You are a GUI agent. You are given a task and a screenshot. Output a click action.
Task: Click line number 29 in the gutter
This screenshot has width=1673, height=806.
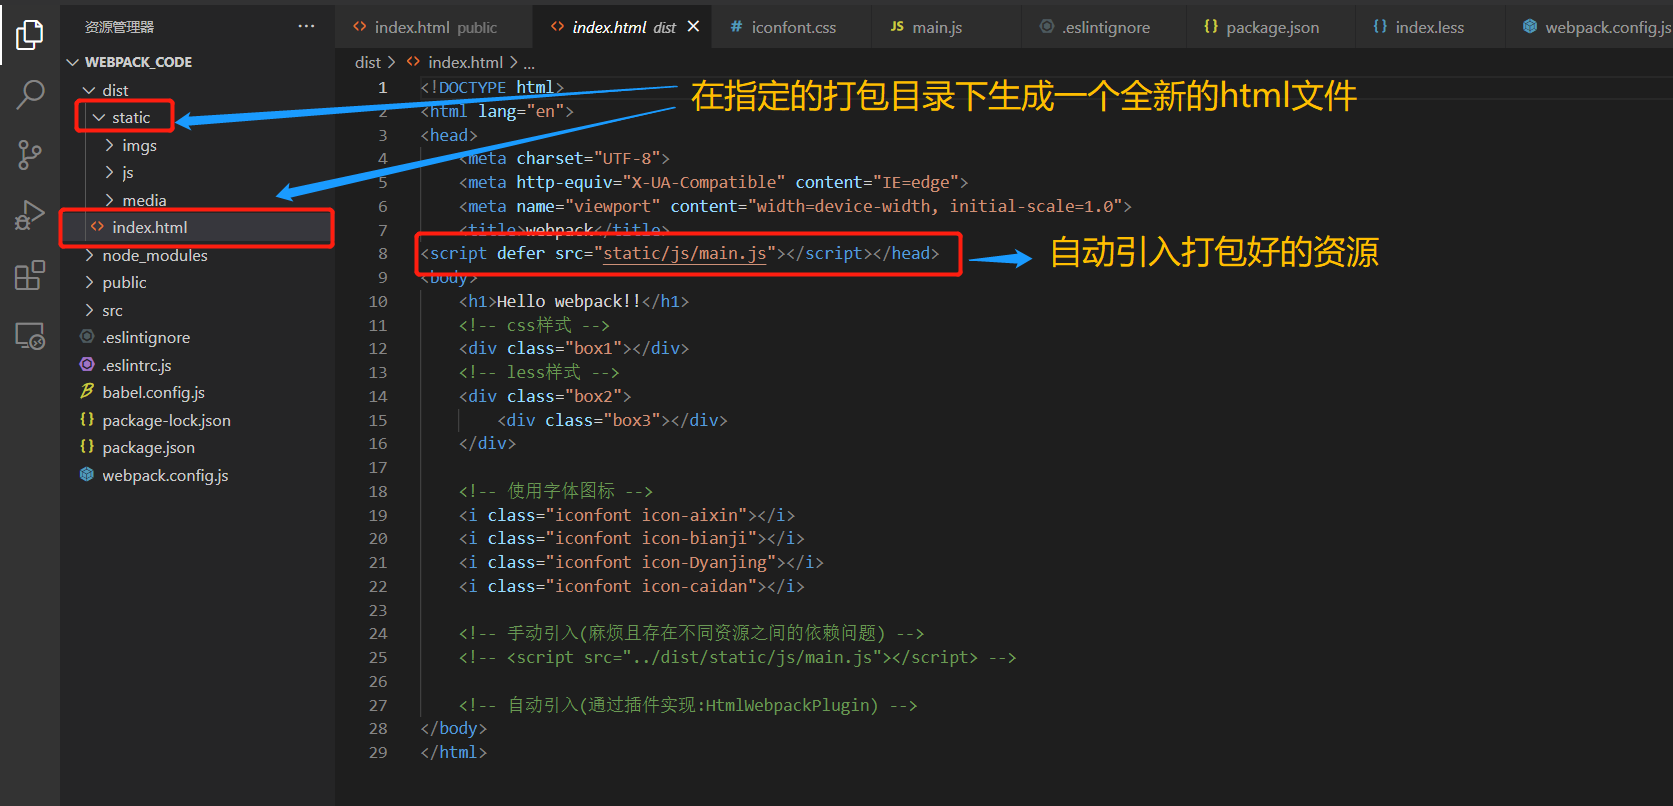point(378,752)
